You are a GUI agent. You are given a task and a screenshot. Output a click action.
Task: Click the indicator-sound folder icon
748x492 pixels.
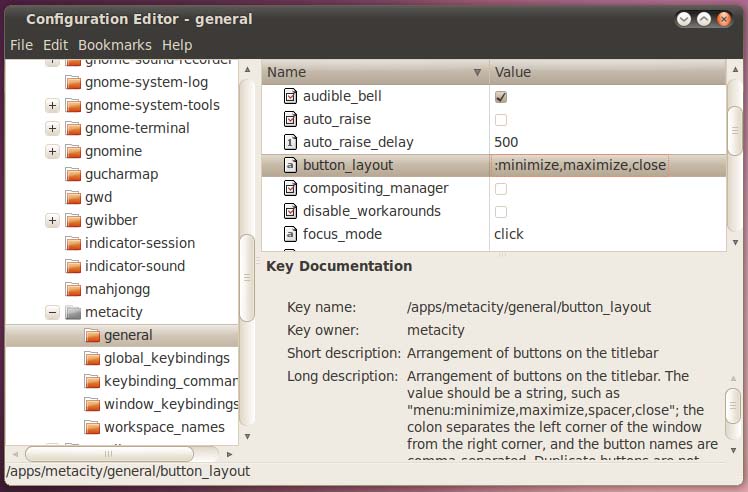pyautogui.click(x=73, y=266)
